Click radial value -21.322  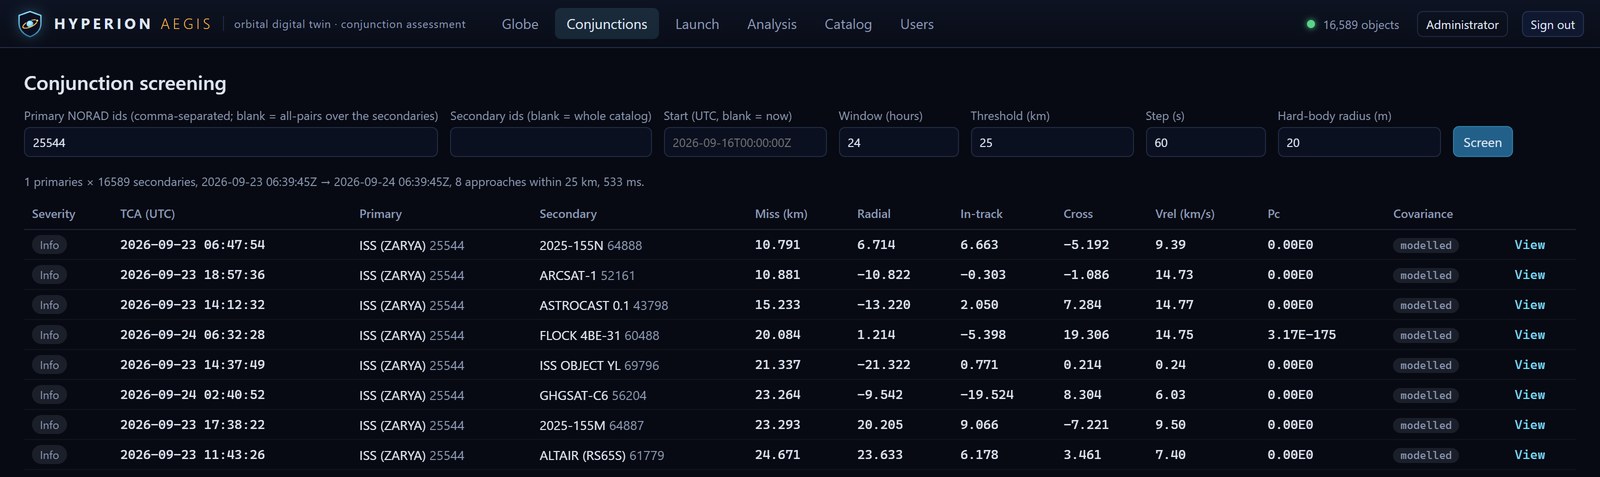coord(884,365)
